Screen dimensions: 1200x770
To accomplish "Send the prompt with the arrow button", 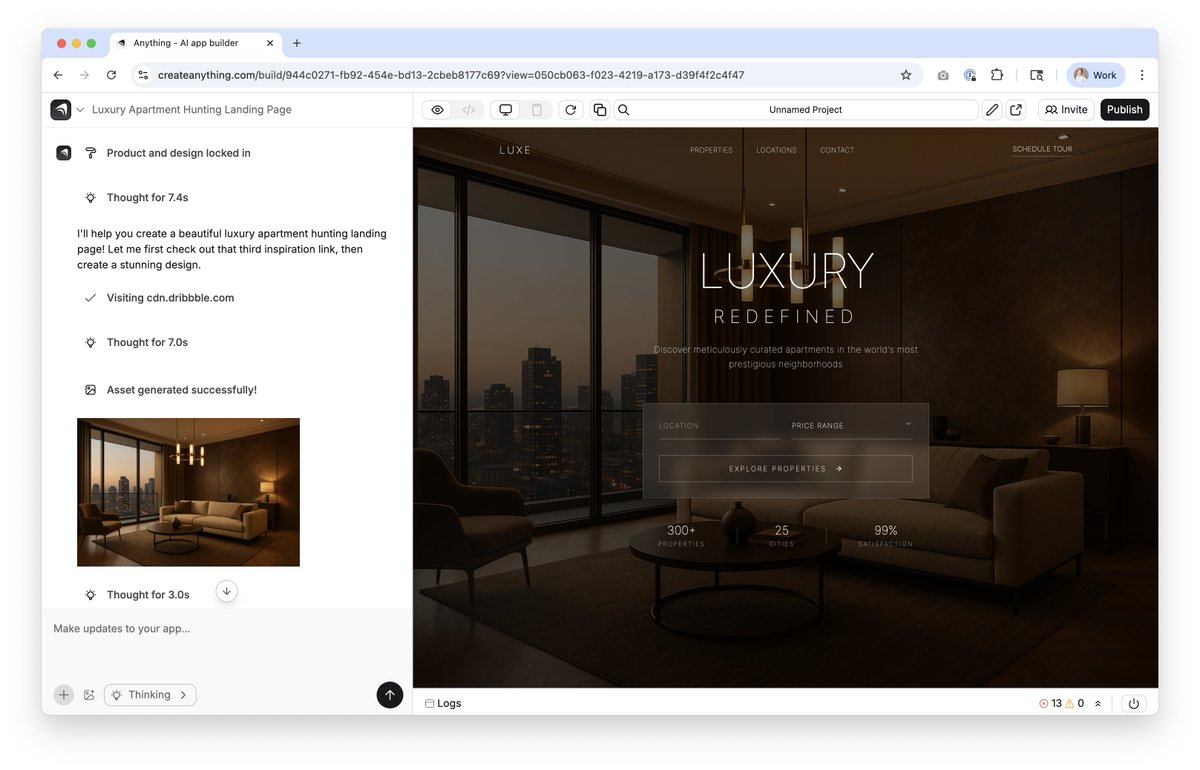I will [390, 694].
